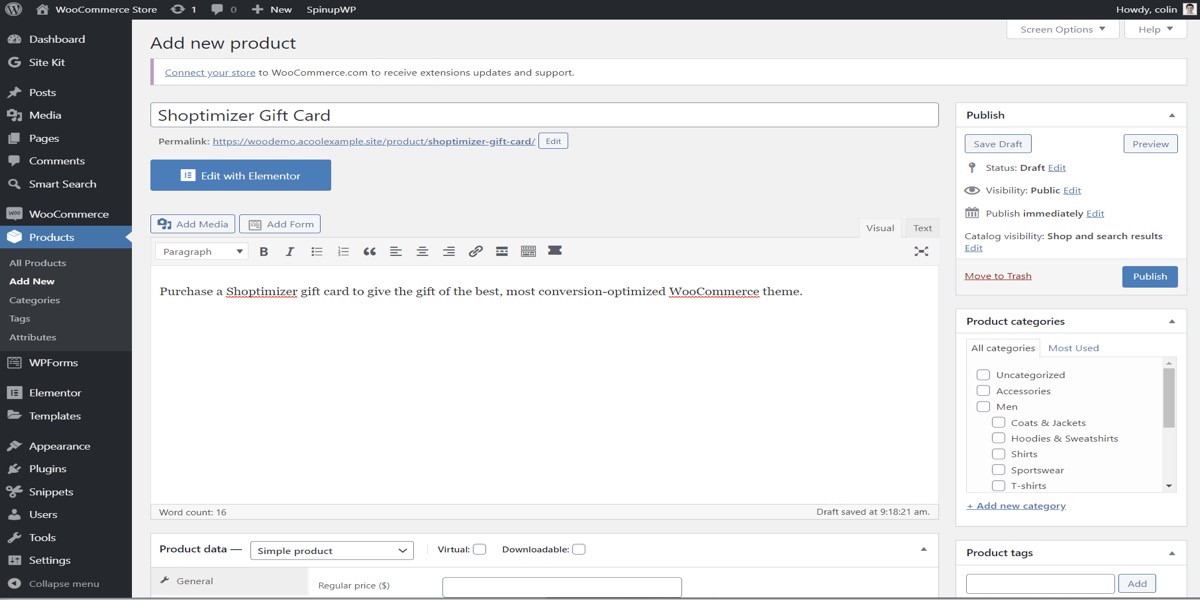Check the Downloadable checkbox
This screenshot has height=600, width=1200.
(x=579, y=549)
